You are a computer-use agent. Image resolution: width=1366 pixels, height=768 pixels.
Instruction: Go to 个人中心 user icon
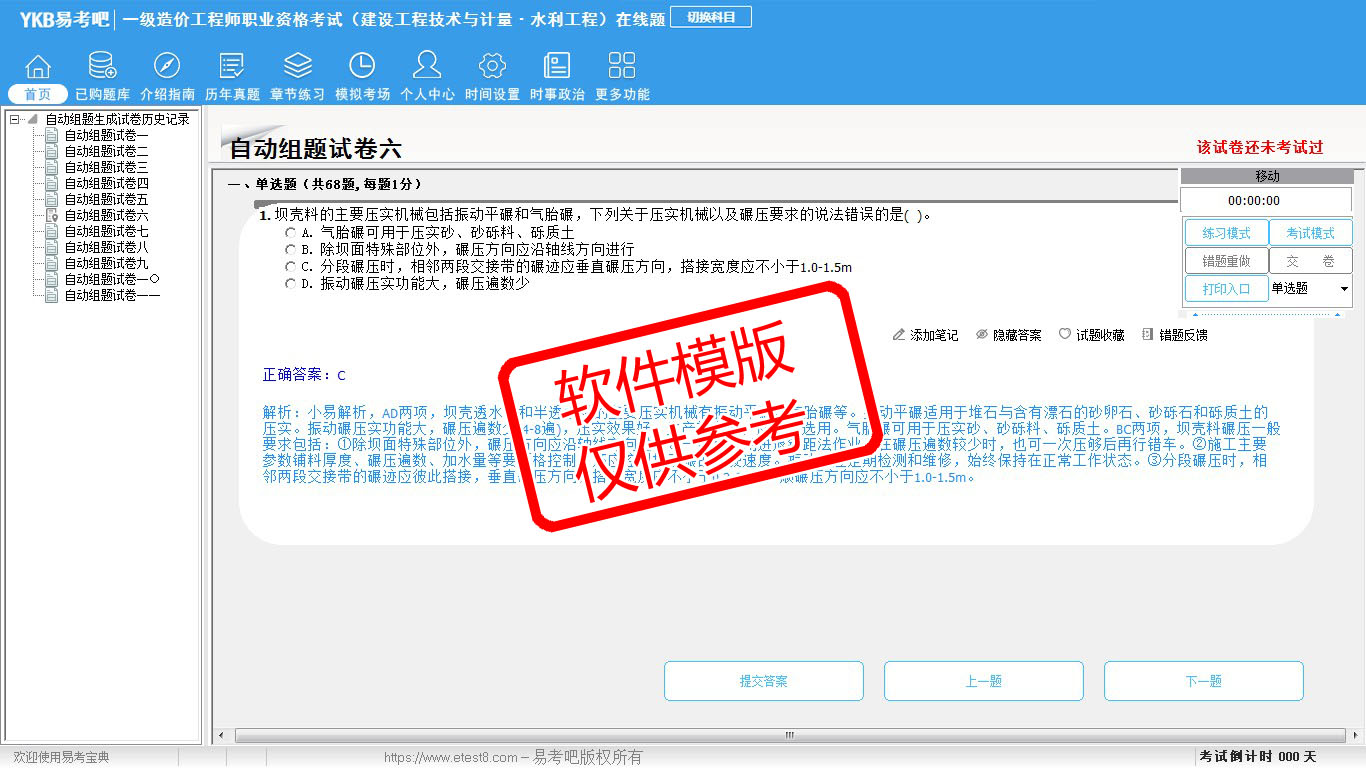427,67
